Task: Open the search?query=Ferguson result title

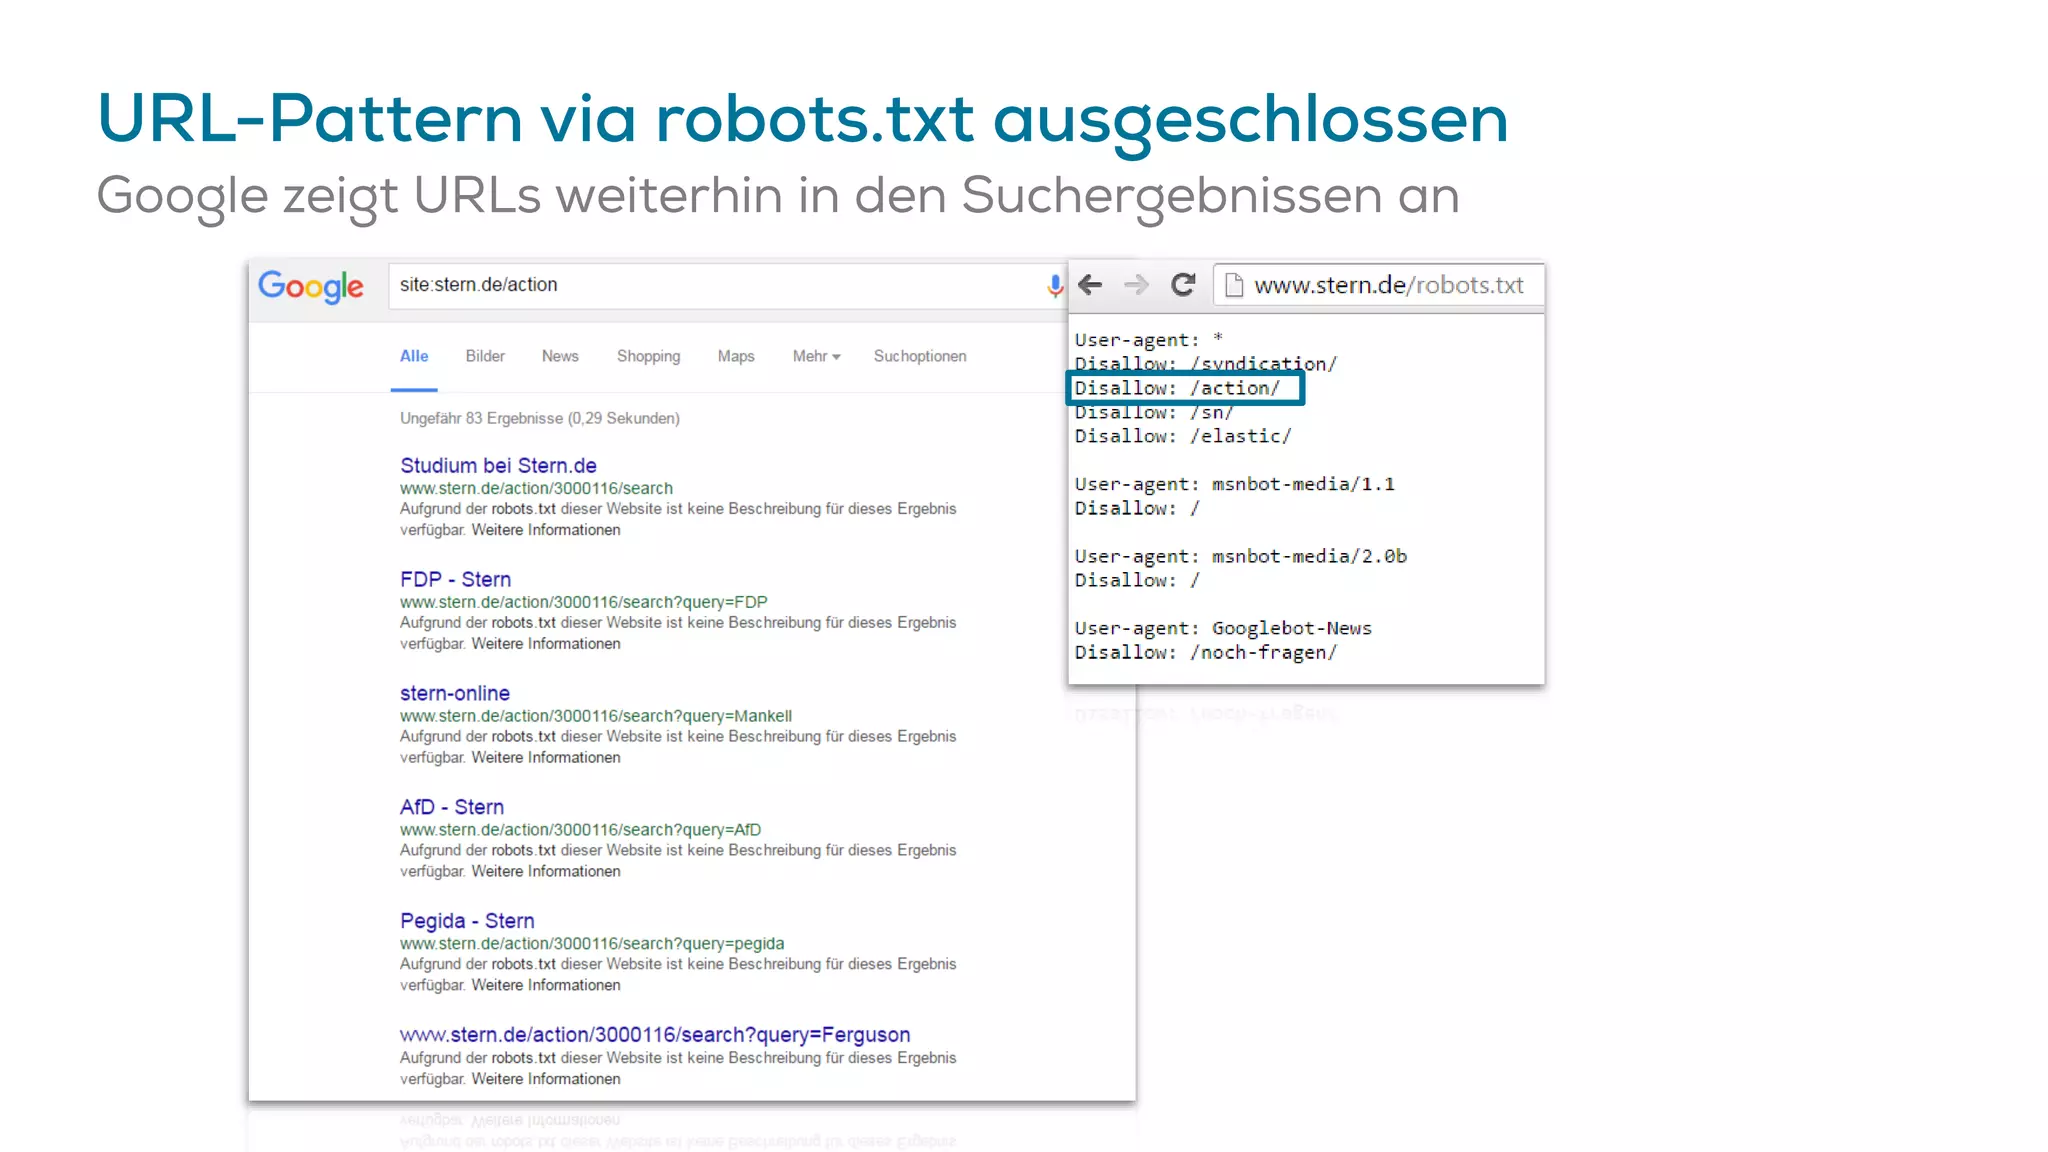Action: (x=655, y=1034)
